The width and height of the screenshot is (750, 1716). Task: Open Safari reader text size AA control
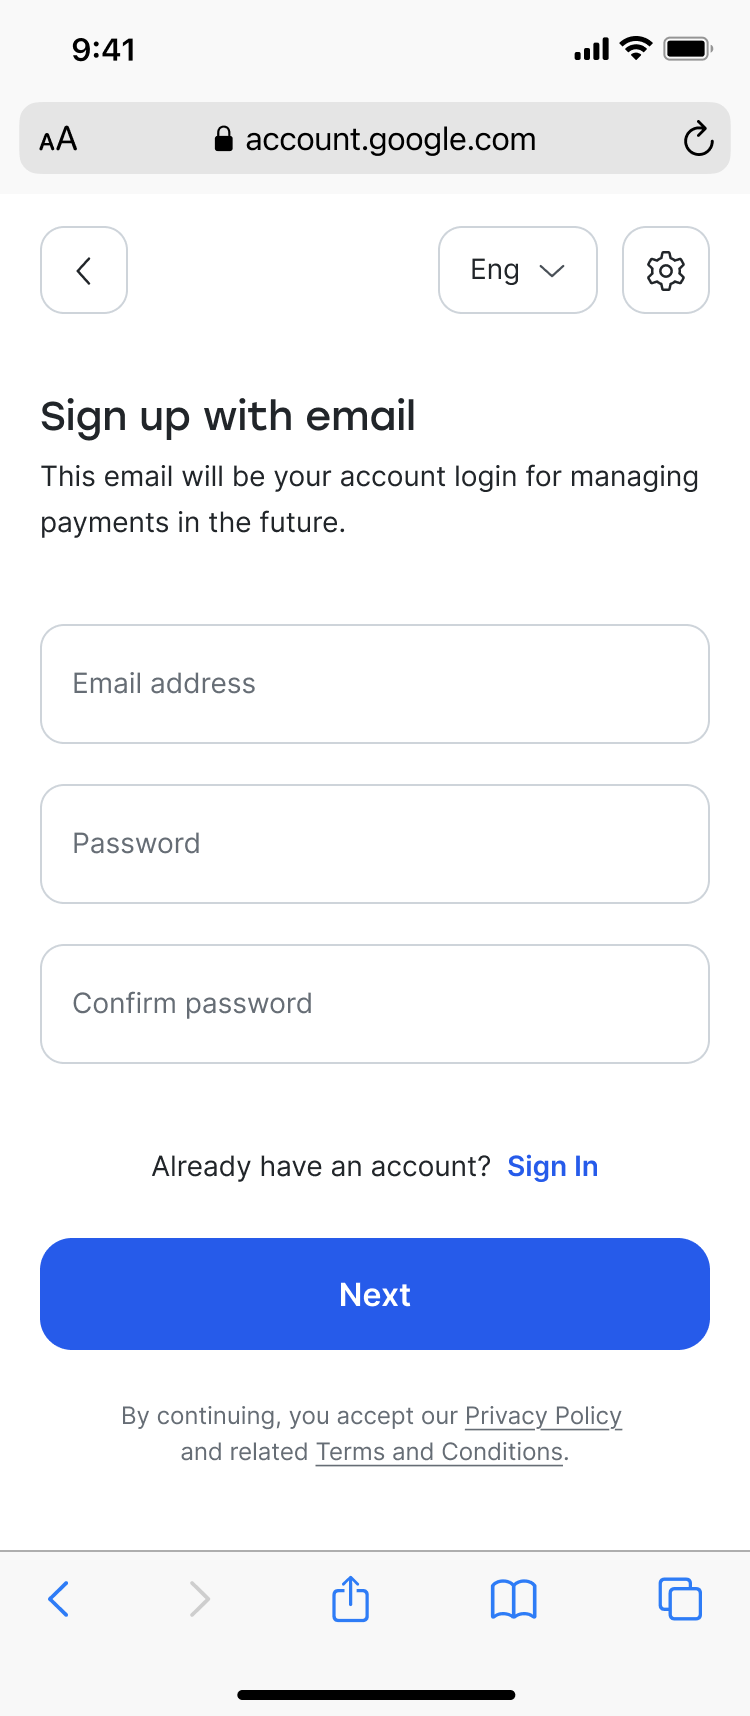tap(58, 139)
